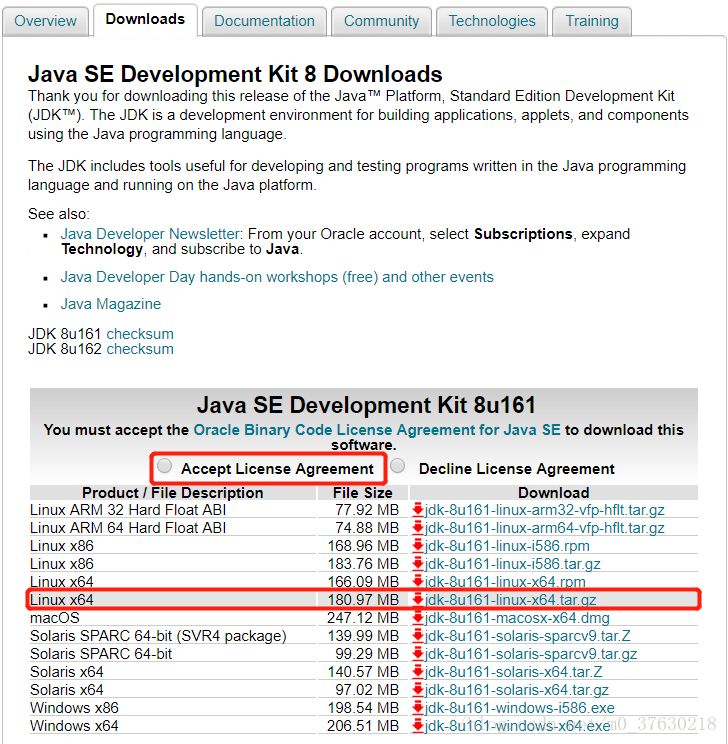Select Decline License Agreement radio button
Viewport: 728px width, 744px height.
click(x=398, y=466)
